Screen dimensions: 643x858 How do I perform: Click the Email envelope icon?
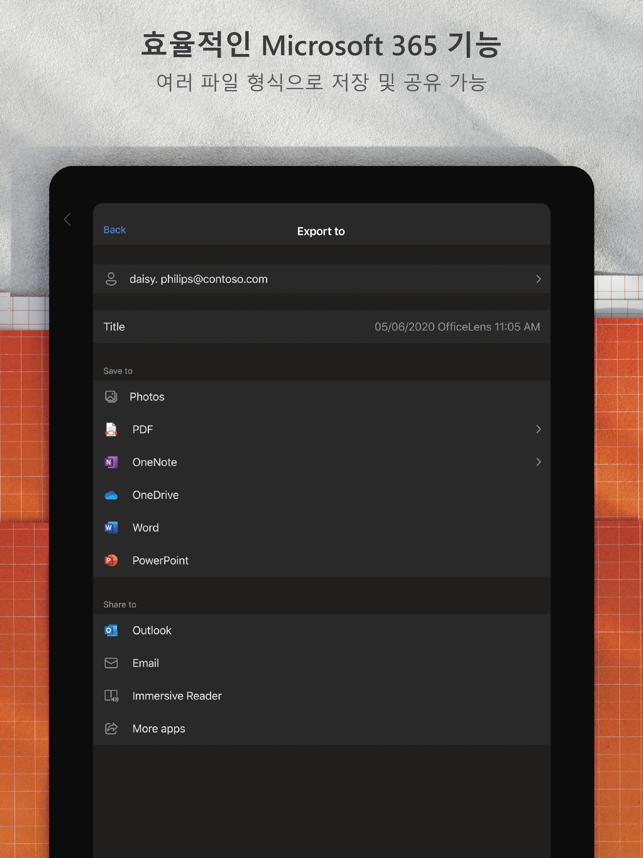(111, 663)
